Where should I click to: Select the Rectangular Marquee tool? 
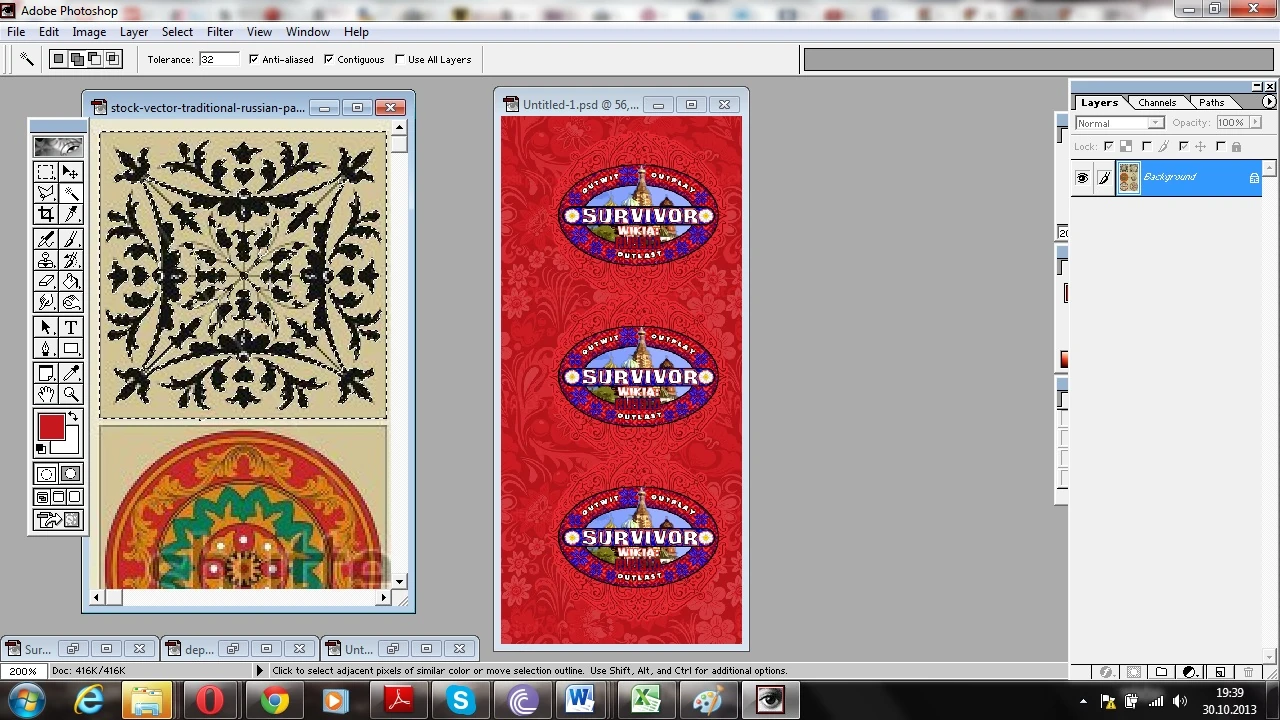[46, 172]
